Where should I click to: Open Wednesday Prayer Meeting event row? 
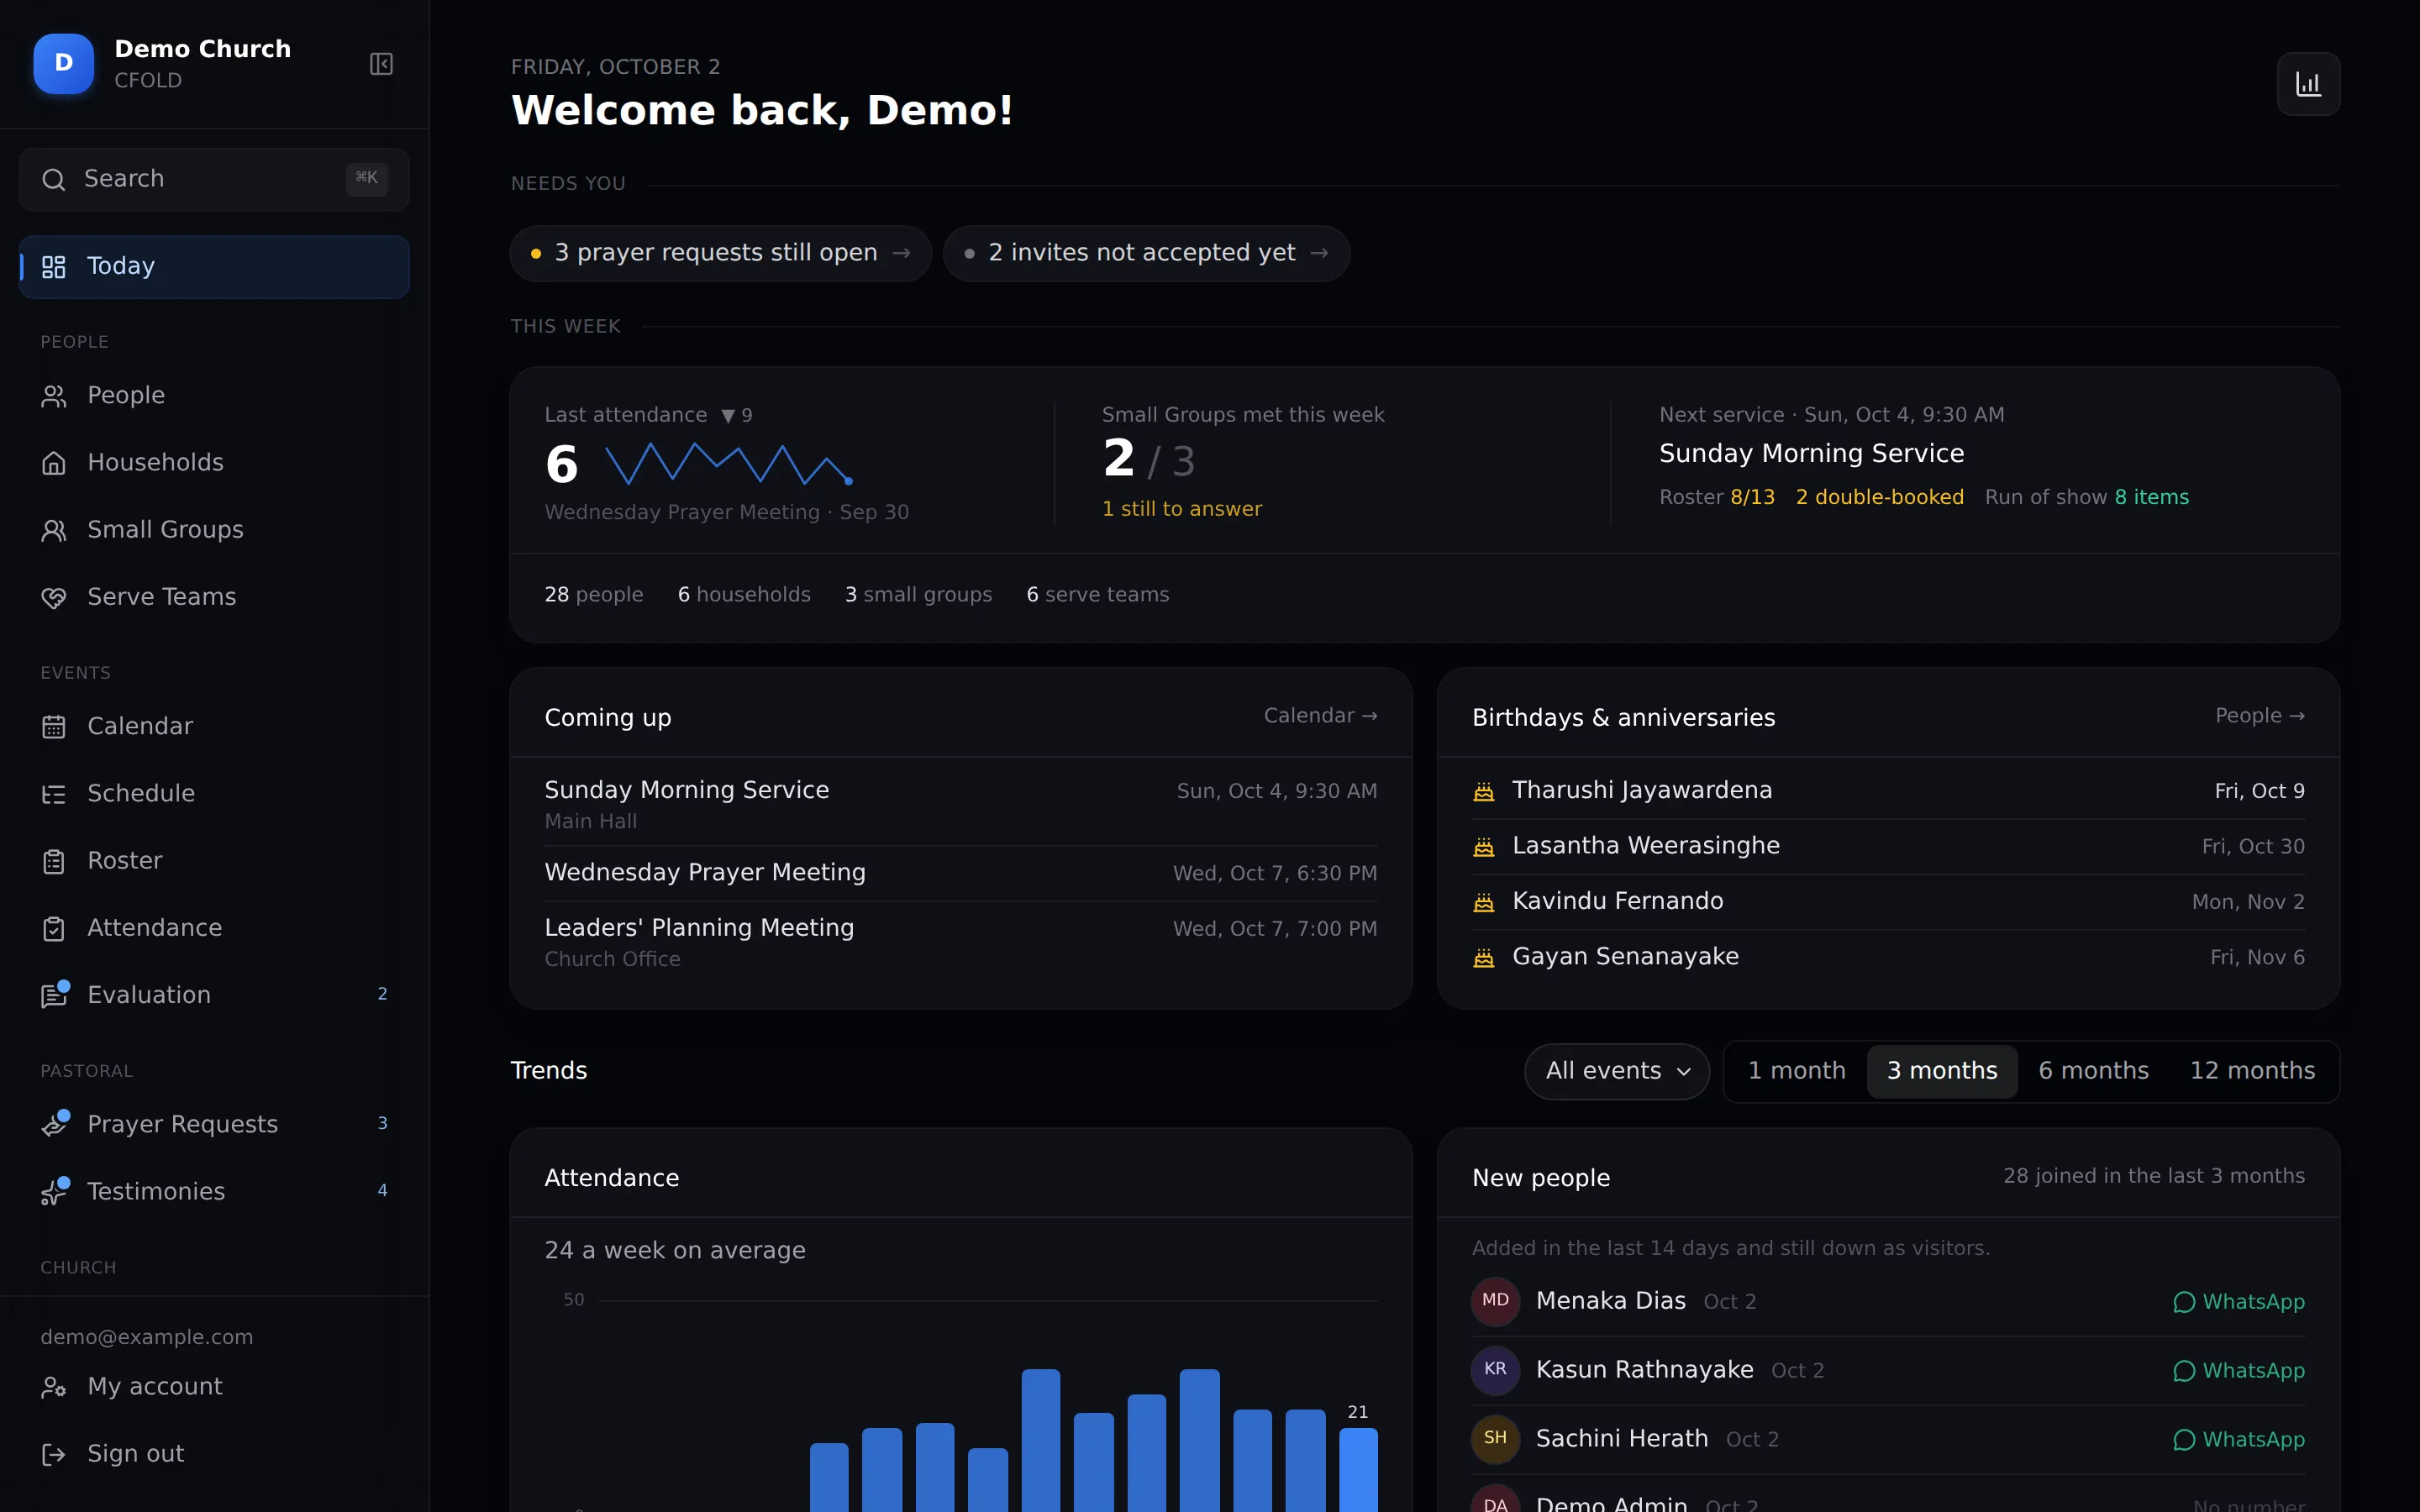pos(960,873)
